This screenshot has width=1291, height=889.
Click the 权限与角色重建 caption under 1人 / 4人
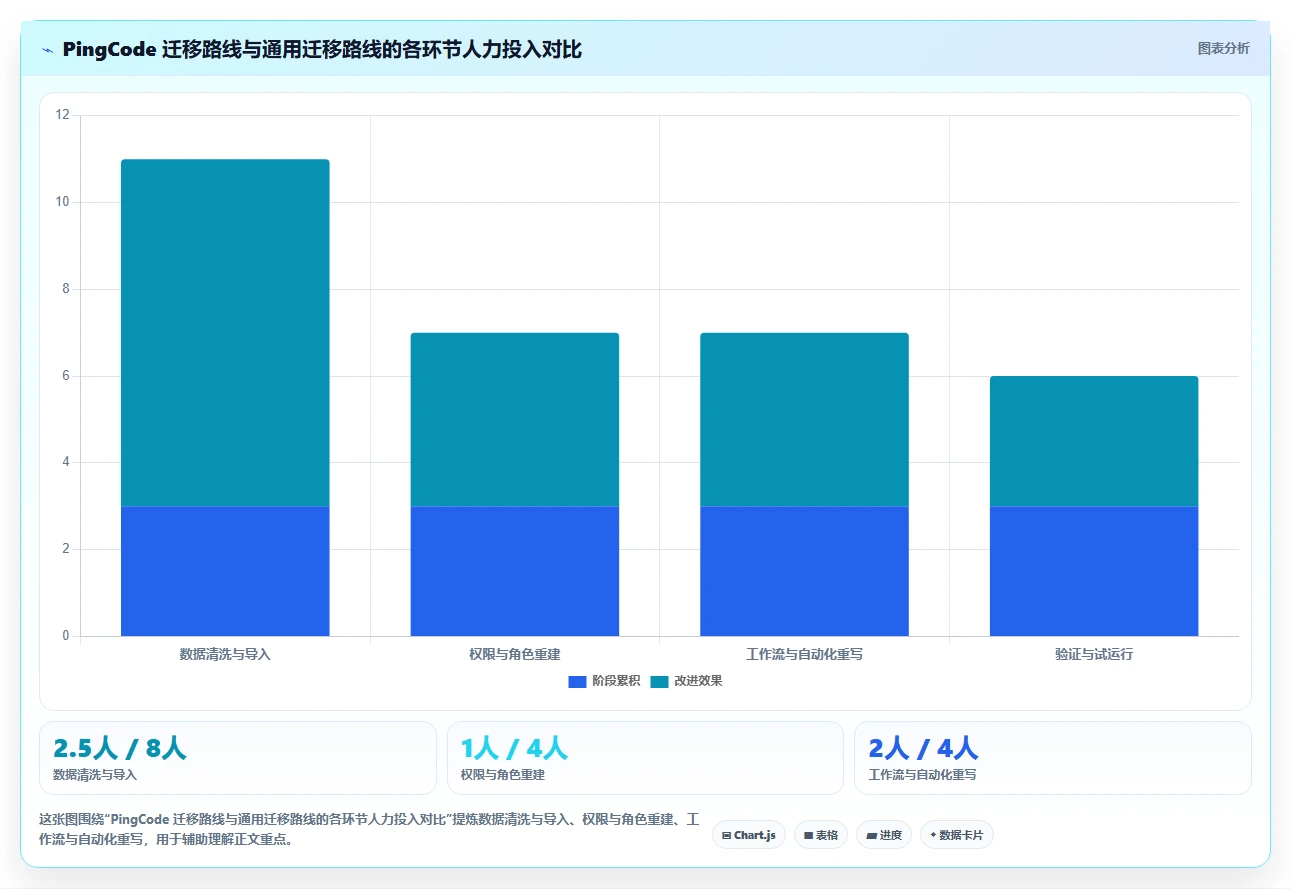503,774
